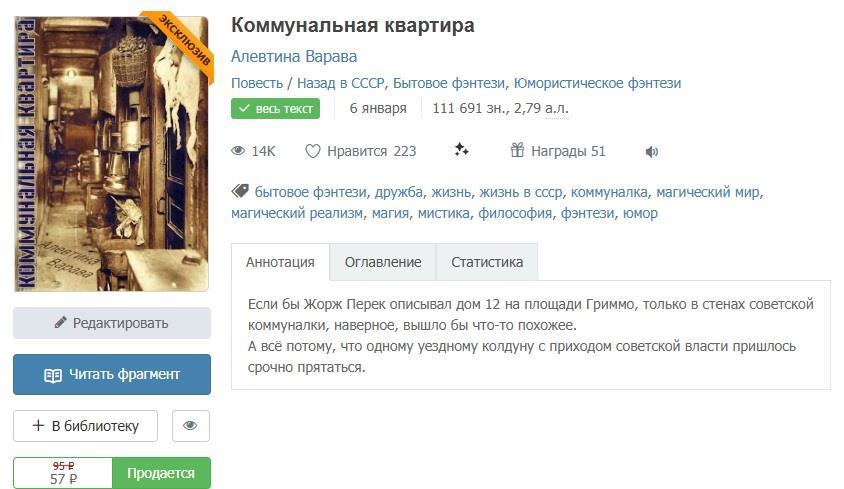844x489 pixels.
Task: Click the views eye icon beside 14K
Action: pyautogui.click(x=238, y=151)
